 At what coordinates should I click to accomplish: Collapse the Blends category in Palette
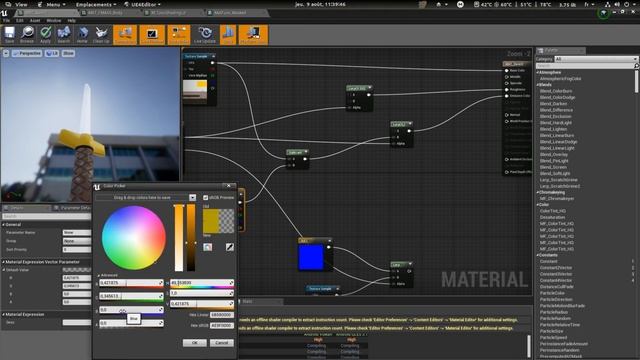pyautogui.click(x=538, y=84)
